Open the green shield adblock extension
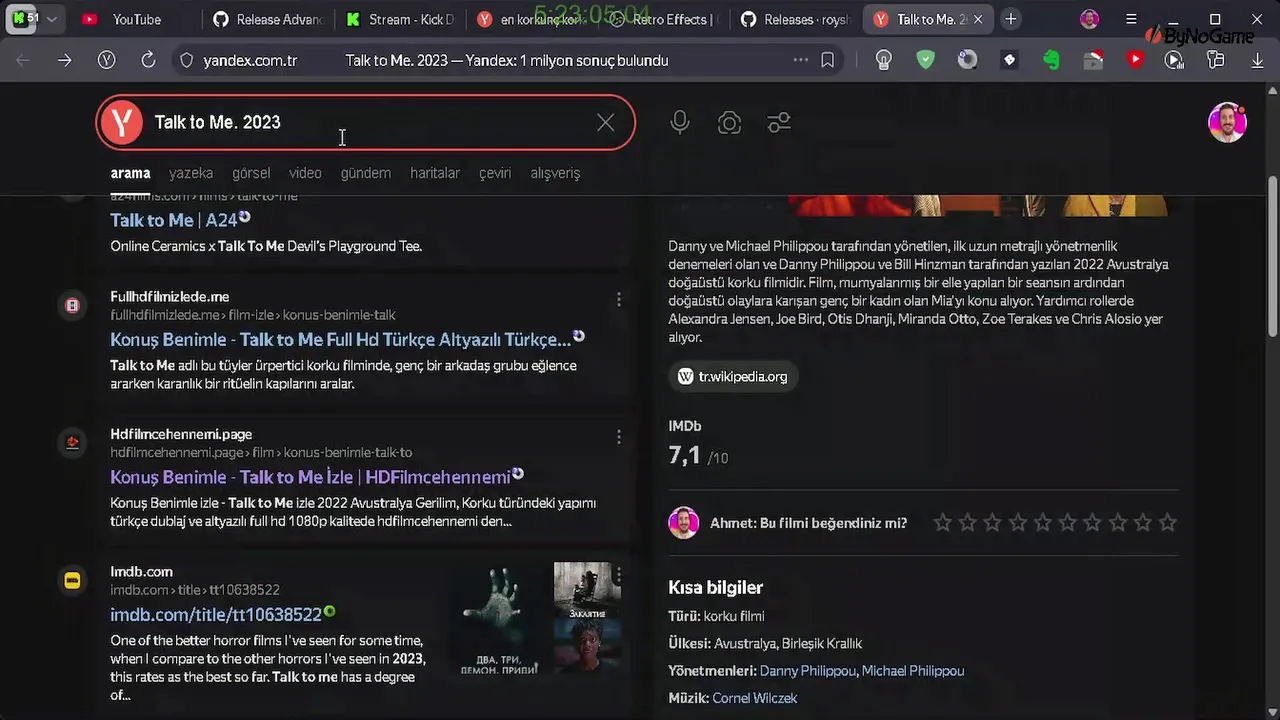Screen dimensions: 1280x720 (926, 60)
